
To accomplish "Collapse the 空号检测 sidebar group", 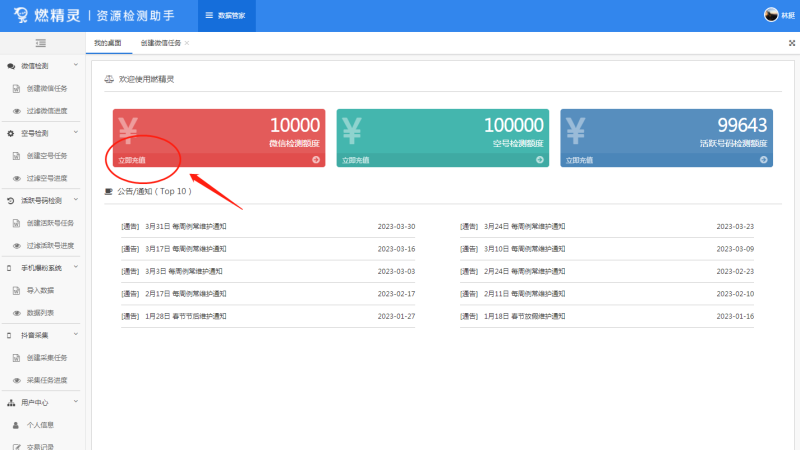I will [76, 133].
